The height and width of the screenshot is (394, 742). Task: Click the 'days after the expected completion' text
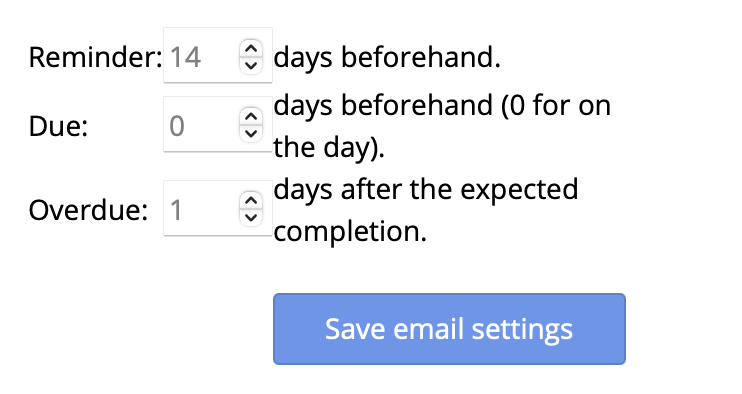[x=426, y=210]
